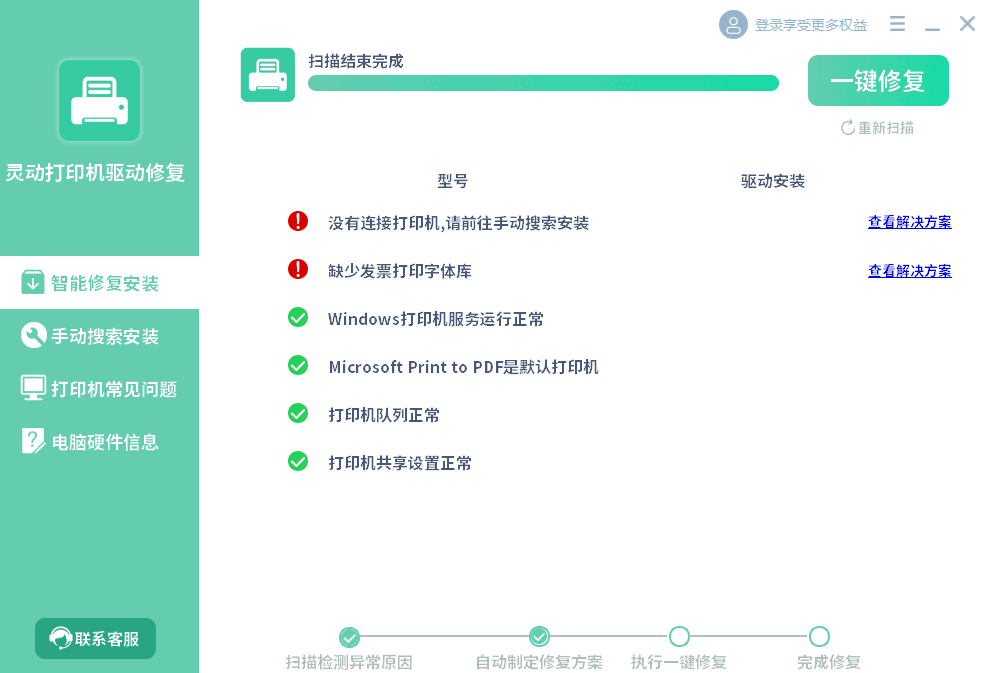Click the green check for Windows打印机服务运行正常
The width and height of the screenshot is (987, 673).
click(x=297, y=317)
